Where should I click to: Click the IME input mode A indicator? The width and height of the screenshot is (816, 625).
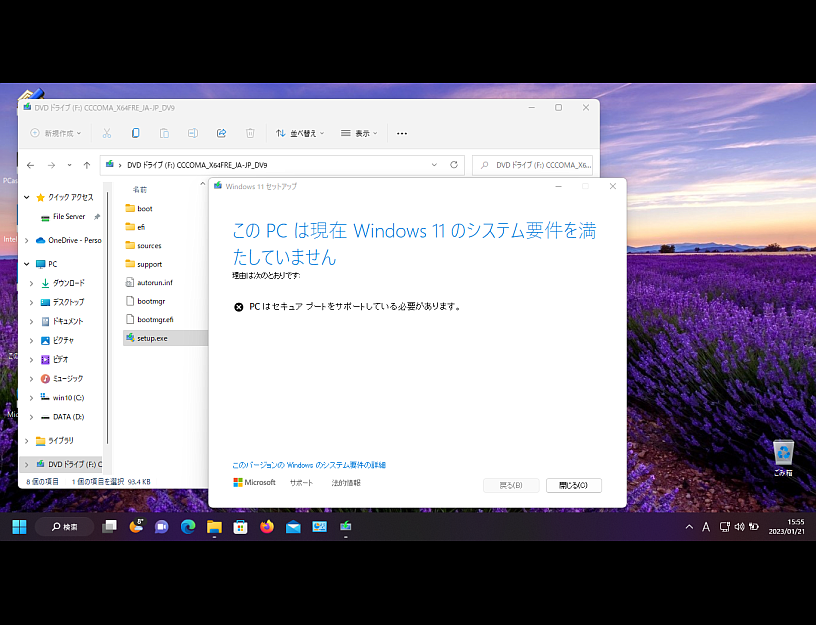[706, 527]
